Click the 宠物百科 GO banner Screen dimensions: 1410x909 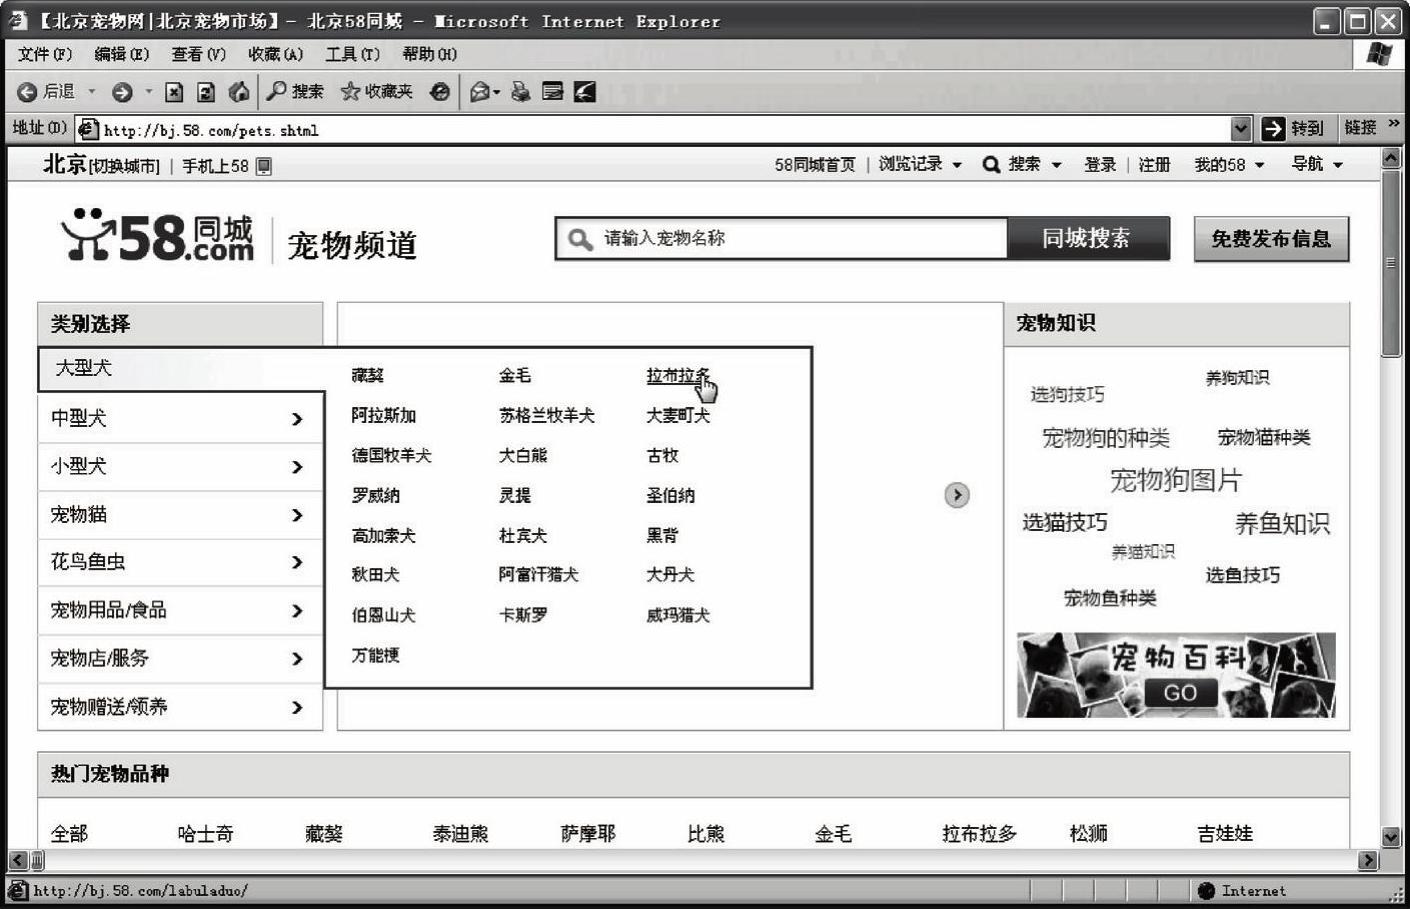click(1176, 675)
